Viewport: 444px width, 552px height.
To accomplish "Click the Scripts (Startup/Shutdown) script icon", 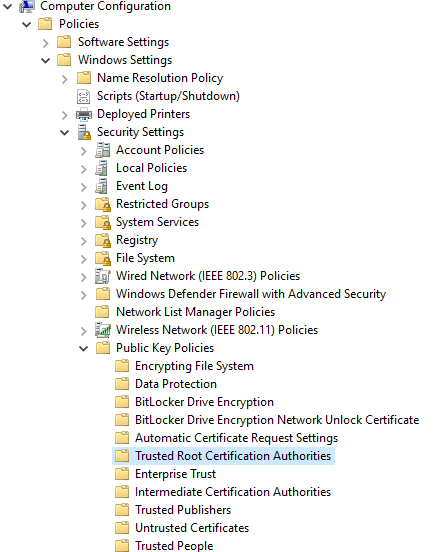I will coord(83,96).
